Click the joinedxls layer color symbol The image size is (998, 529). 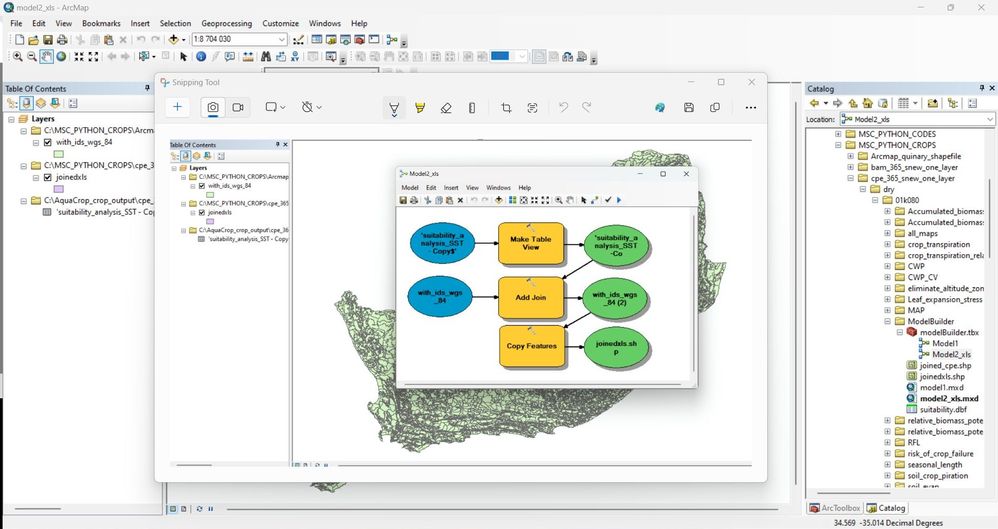pyautogui.click(x=59, y=189)
